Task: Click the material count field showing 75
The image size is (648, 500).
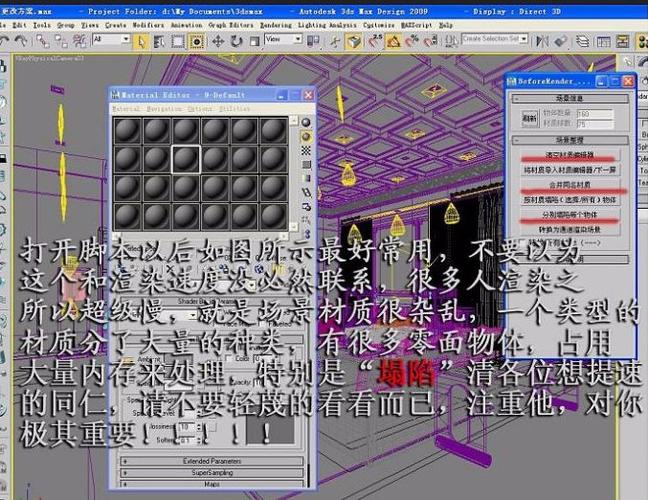Action: click(594, 124)
